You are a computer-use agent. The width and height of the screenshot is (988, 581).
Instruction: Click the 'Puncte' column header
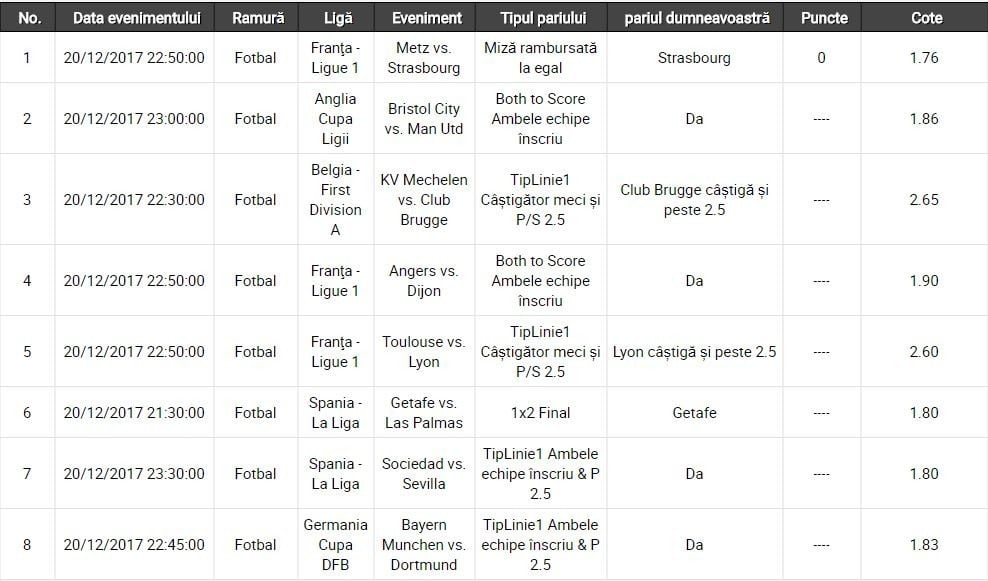824,18
